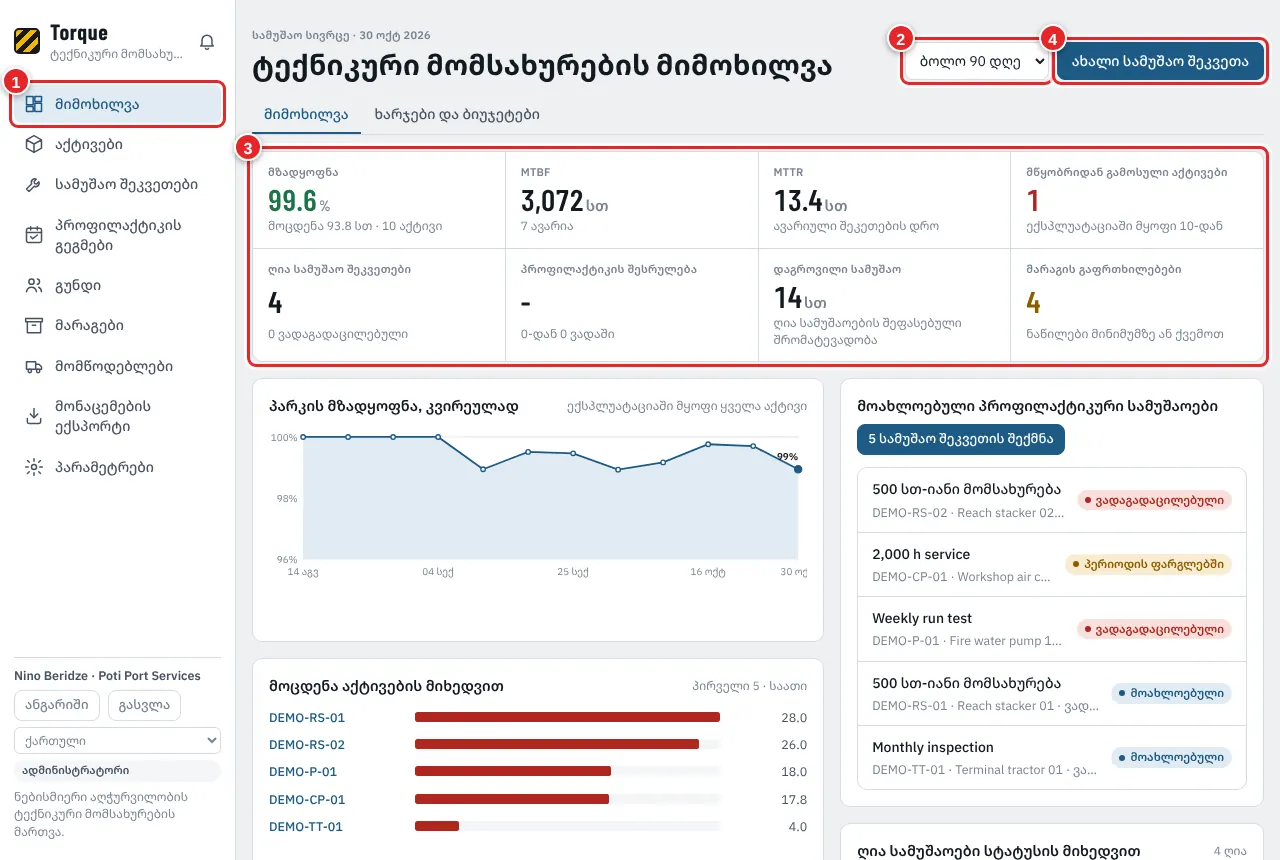
Task: Click the გასვლა logout button
Action: tap(144, 705)
